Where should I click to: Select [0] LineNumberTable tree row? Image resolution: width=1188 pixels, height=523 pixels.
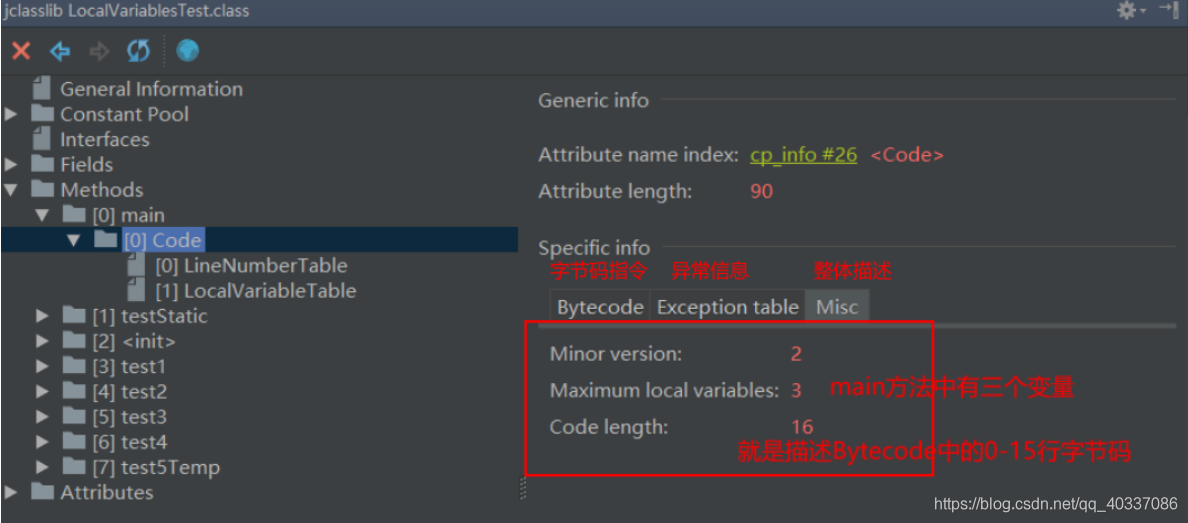pos(251,265)
